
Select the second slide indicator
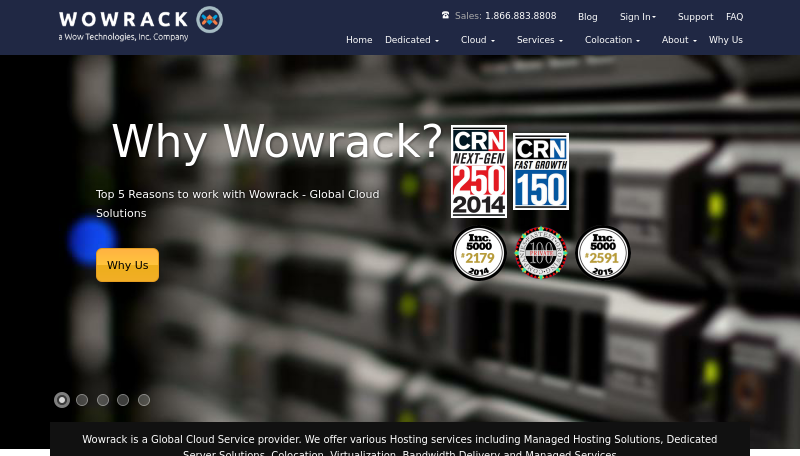82,400
